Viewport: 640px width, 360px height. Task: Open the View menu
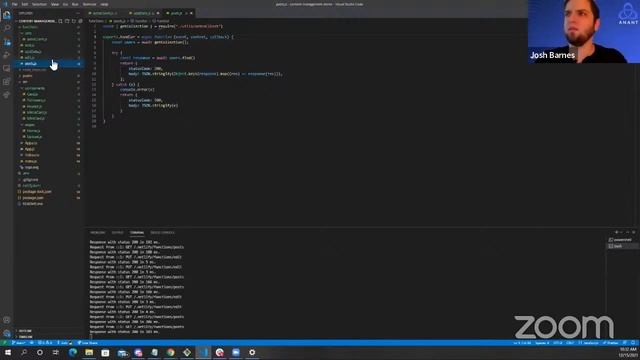pyautogui.click(x=55, y=4)
